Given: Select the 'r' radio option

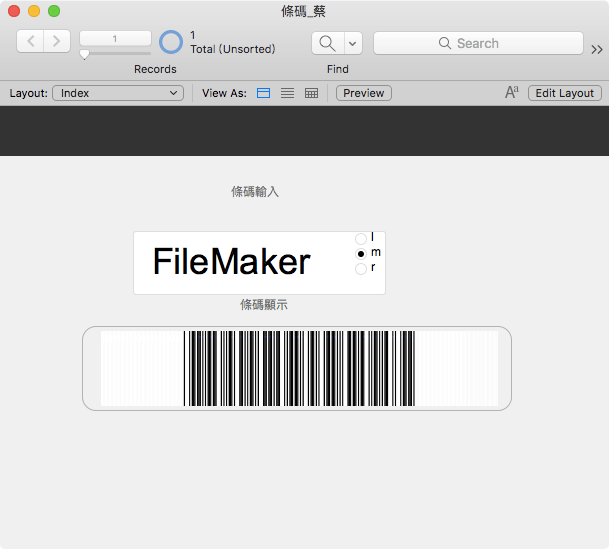Looking at the screenshot, I should pos(361,269).
